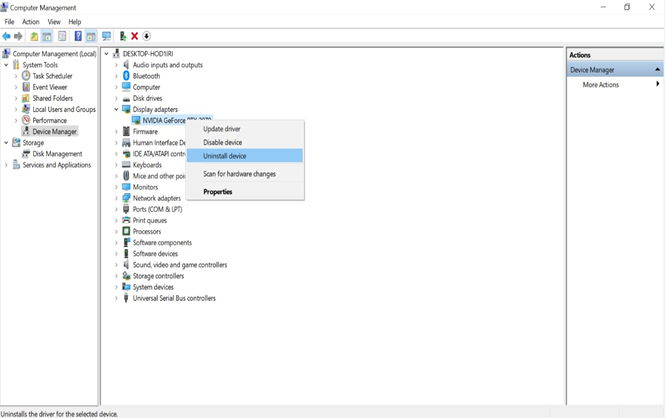Click the scan hardware monitor toolbar icon
Screen dimensions: 665x418
click(x=106, y=36)
